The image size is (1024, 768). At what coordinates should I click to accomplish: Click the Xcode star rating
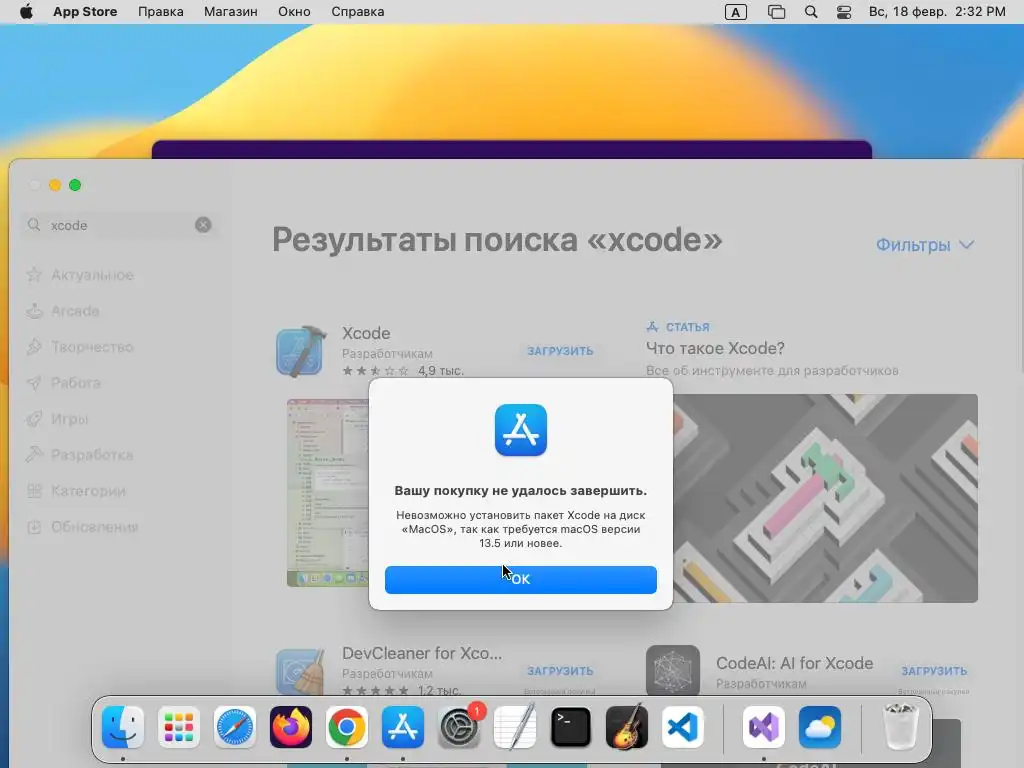(x=376, y=371)
